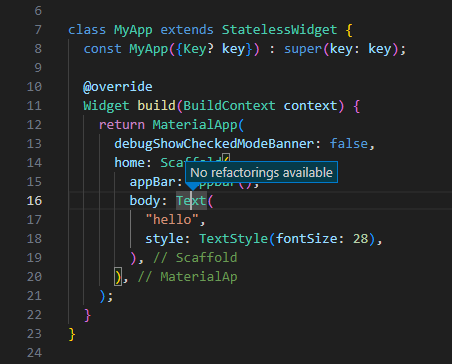Click the 'body' property on line 16
This screenshot has width=452, height=364.
(145, 201)
